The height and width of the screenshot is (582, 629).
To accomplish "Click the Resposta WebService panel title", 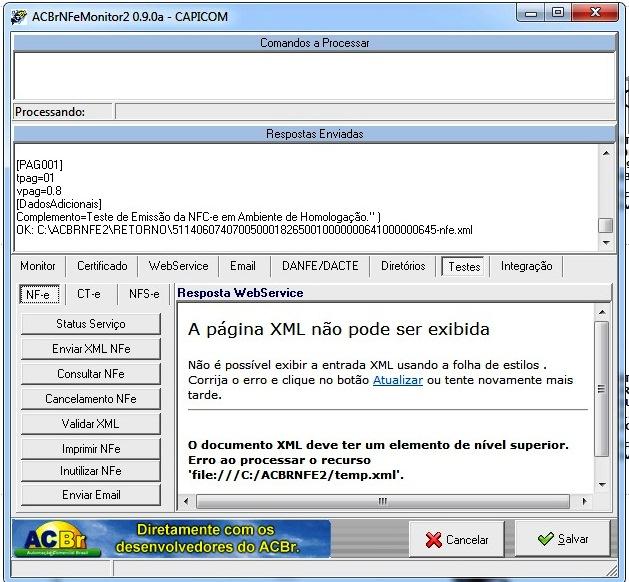I will click(x=240, y=293).
